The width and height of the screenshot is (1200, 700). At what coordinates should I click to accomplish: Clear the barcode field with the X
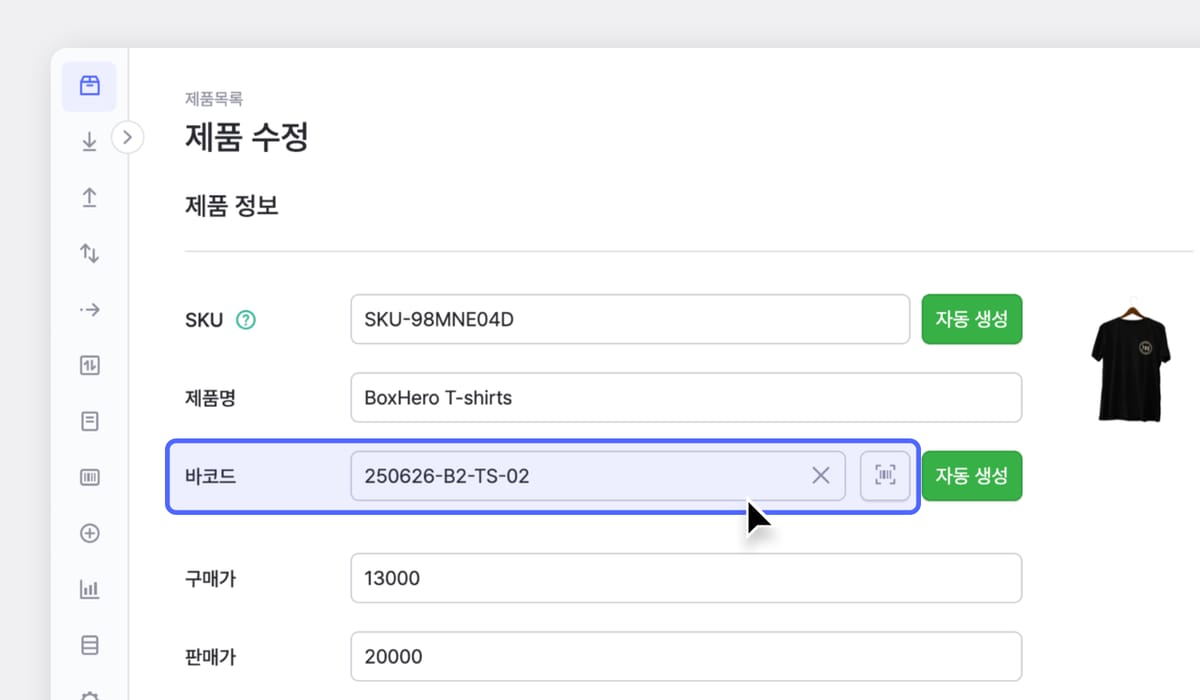tap(821, 476)
